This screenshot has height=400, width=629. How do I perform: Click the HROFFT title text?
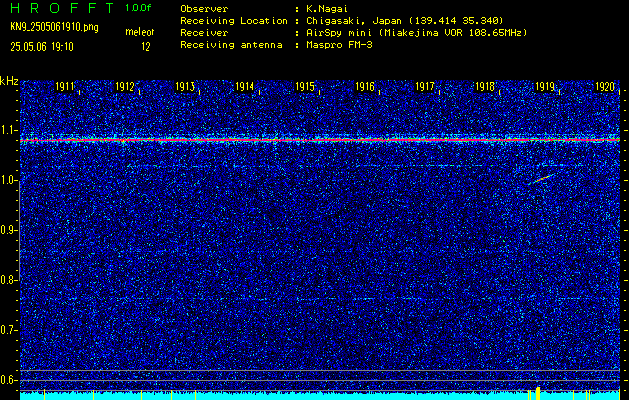click(62, 8)
